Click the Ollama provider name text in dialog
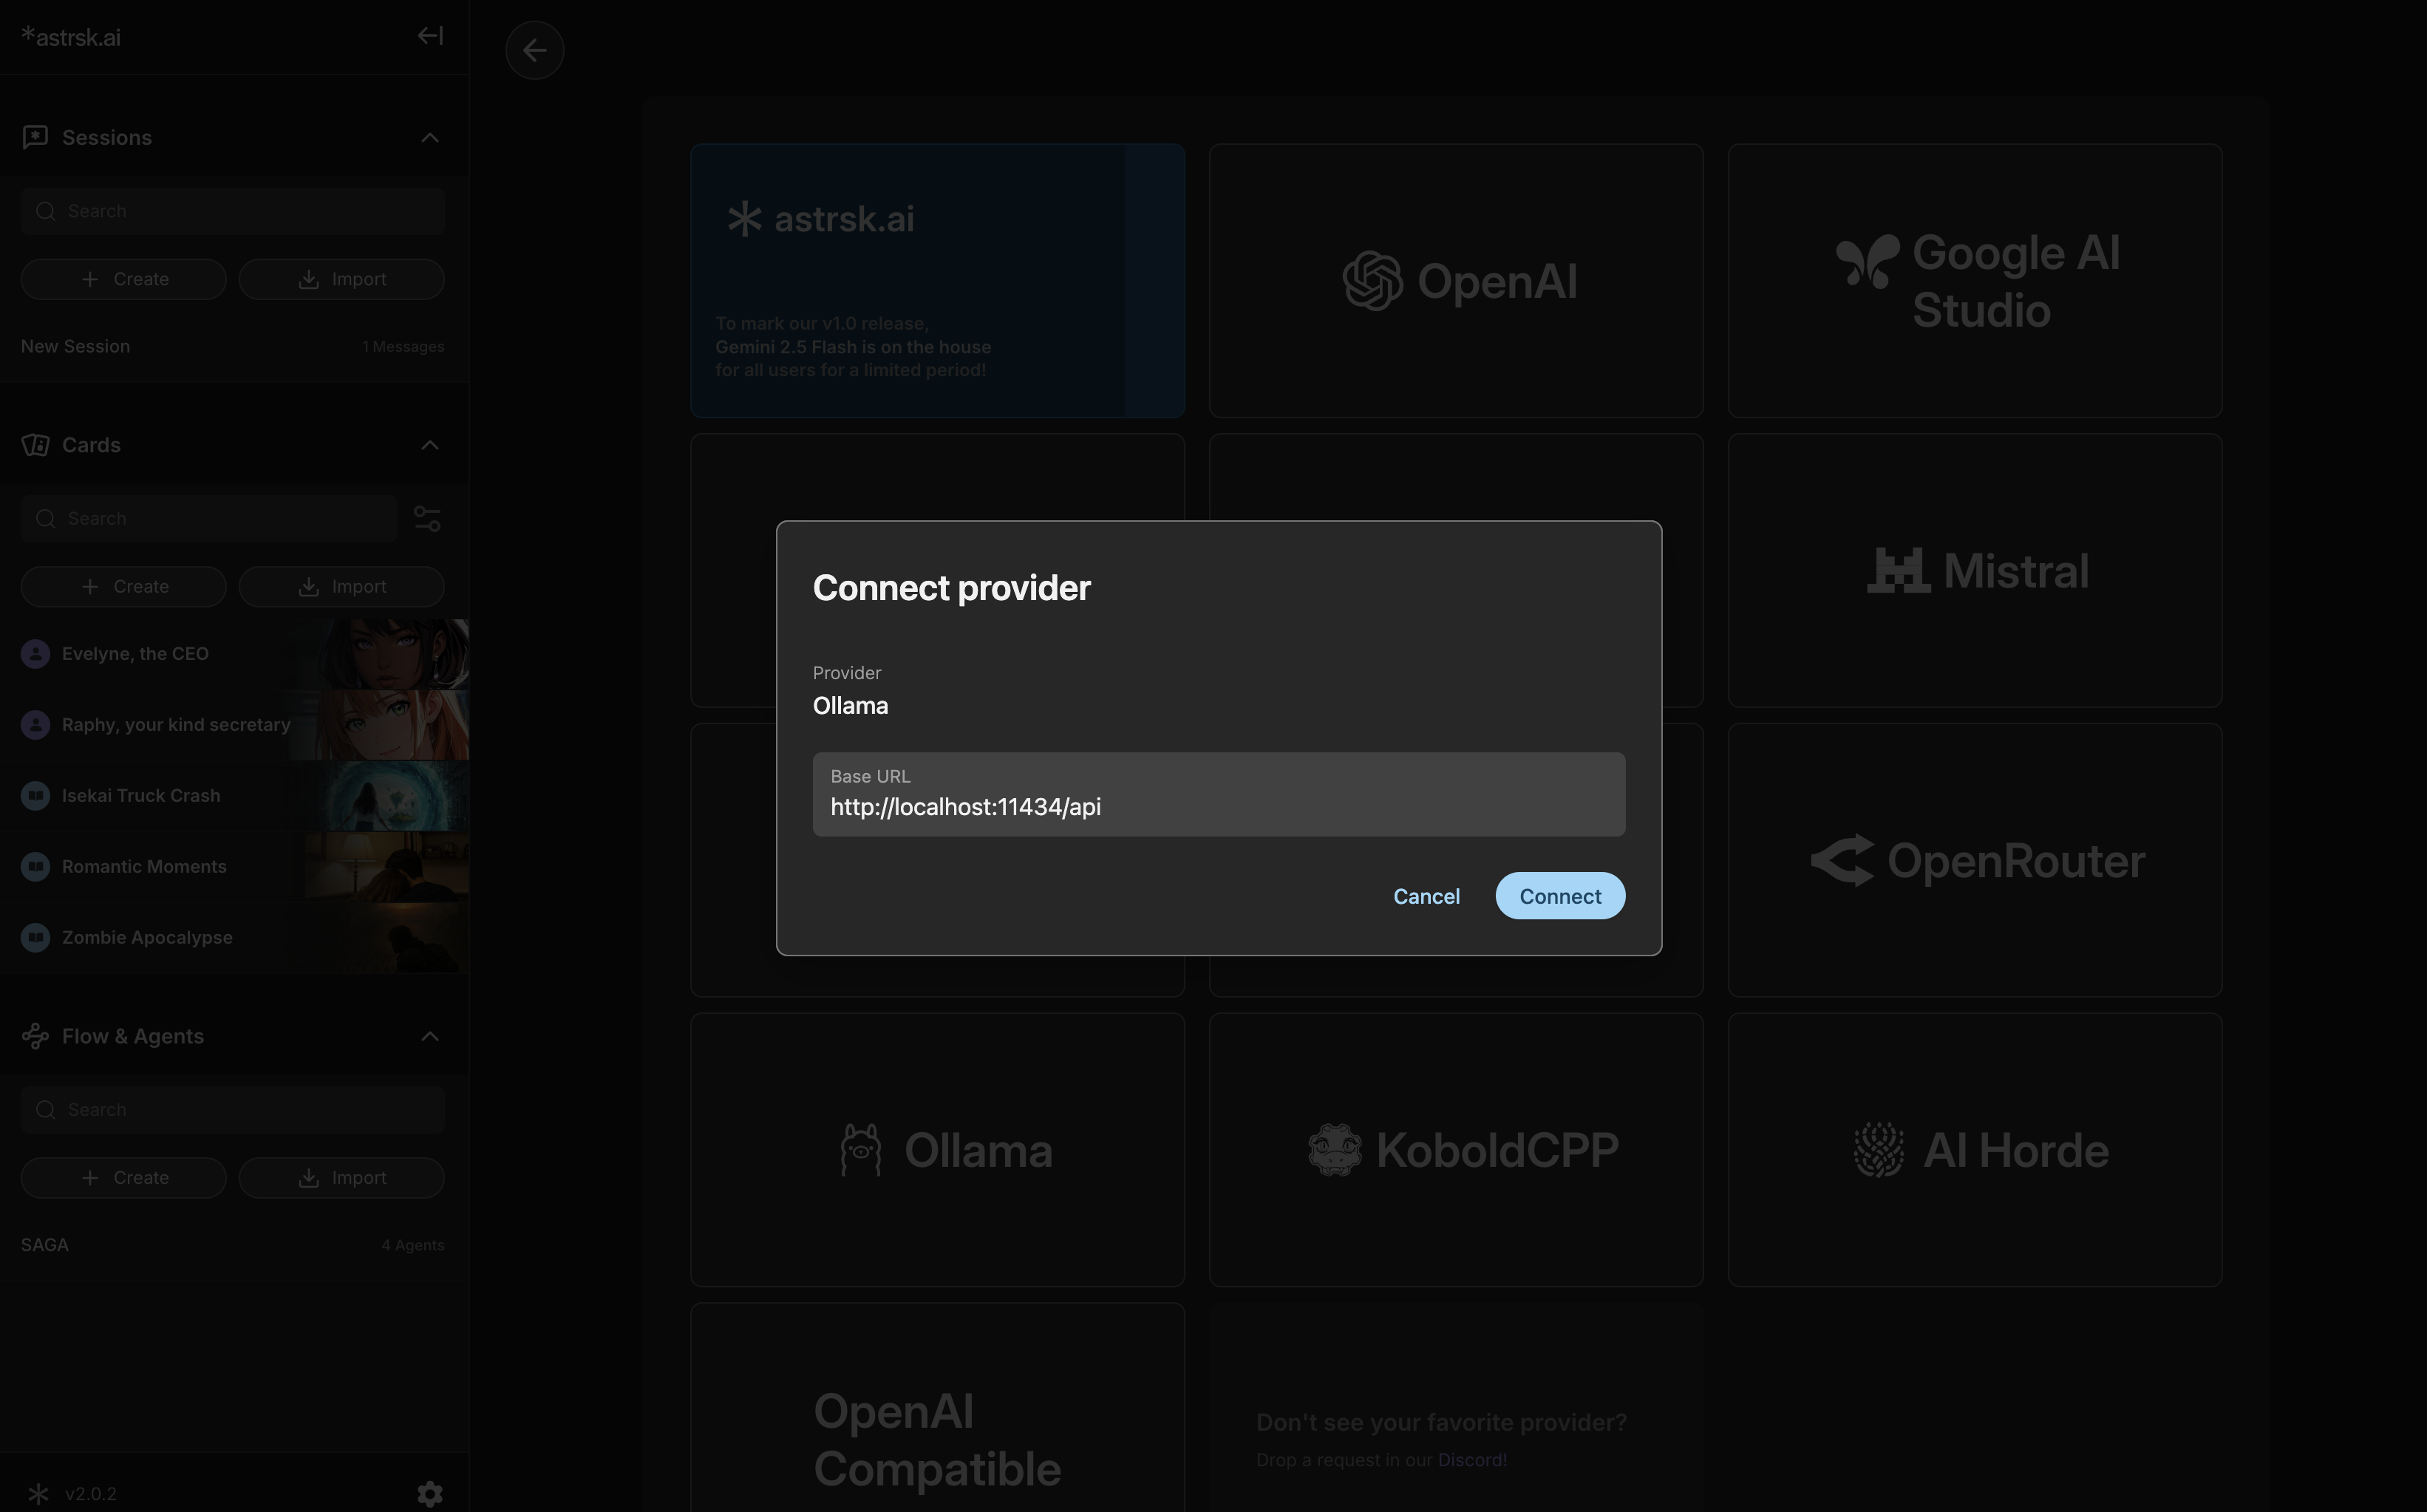Image resolution: width=2427 pixels, height=1512 pixels. pos(850,706)
